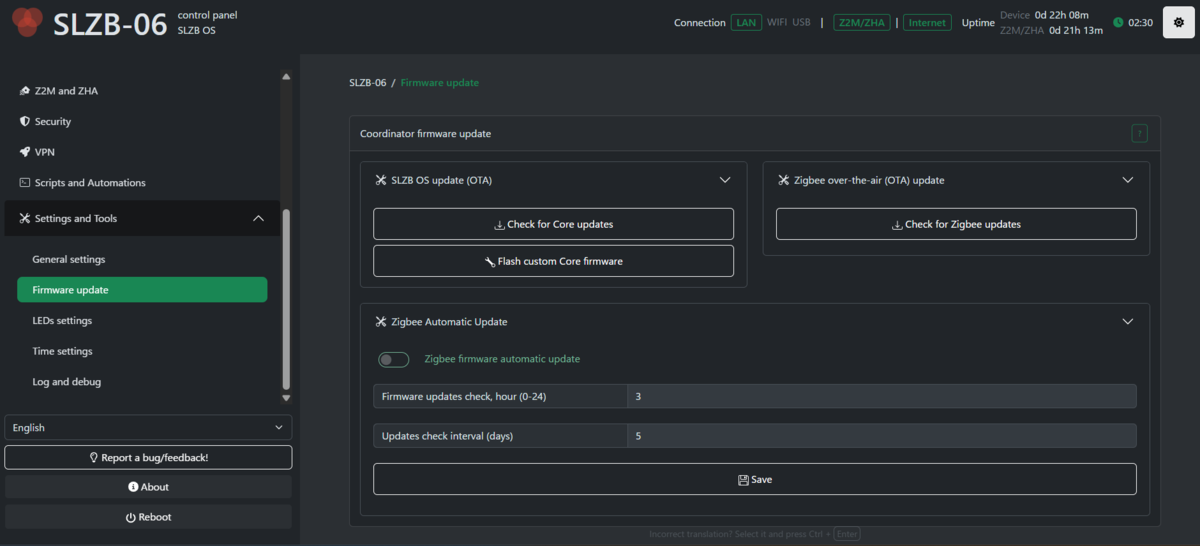The width and height of the screenshot is (1200, 546).
Task: Collapse the Zigbee over-the-air (OTA) update chevron
Action: (1128, 181)
